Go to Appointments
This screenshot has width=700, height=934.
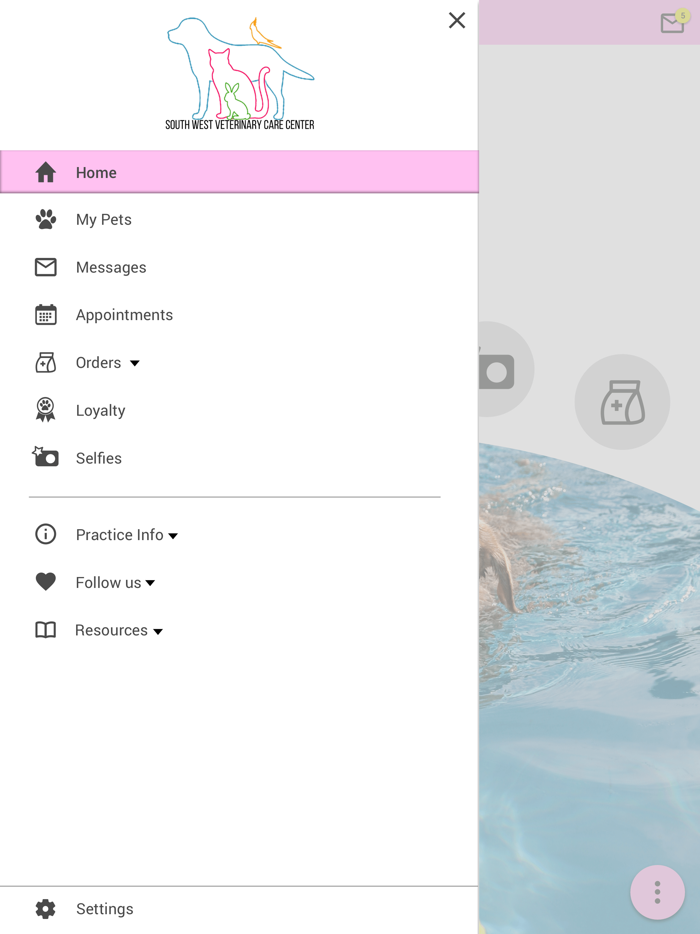[124, 315]
